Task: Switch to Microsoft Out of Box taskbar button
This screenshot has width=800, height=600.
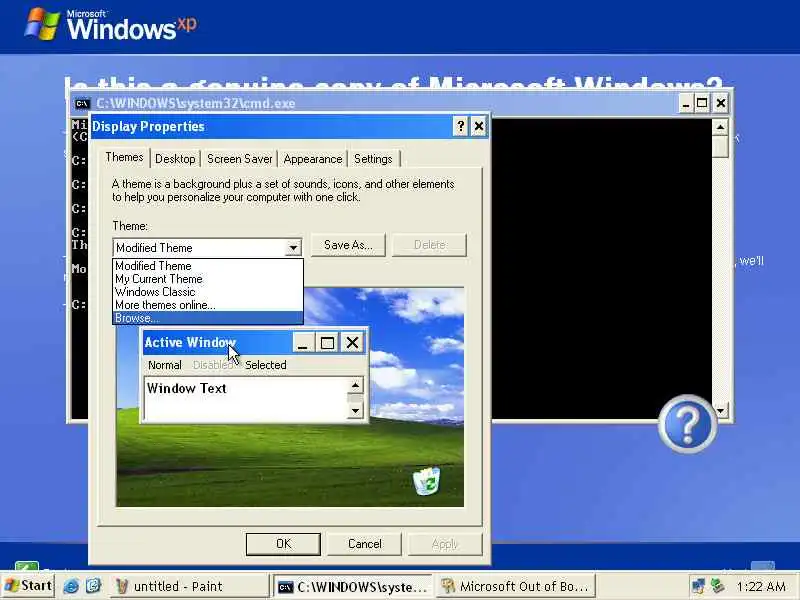Action: [515, 586]
